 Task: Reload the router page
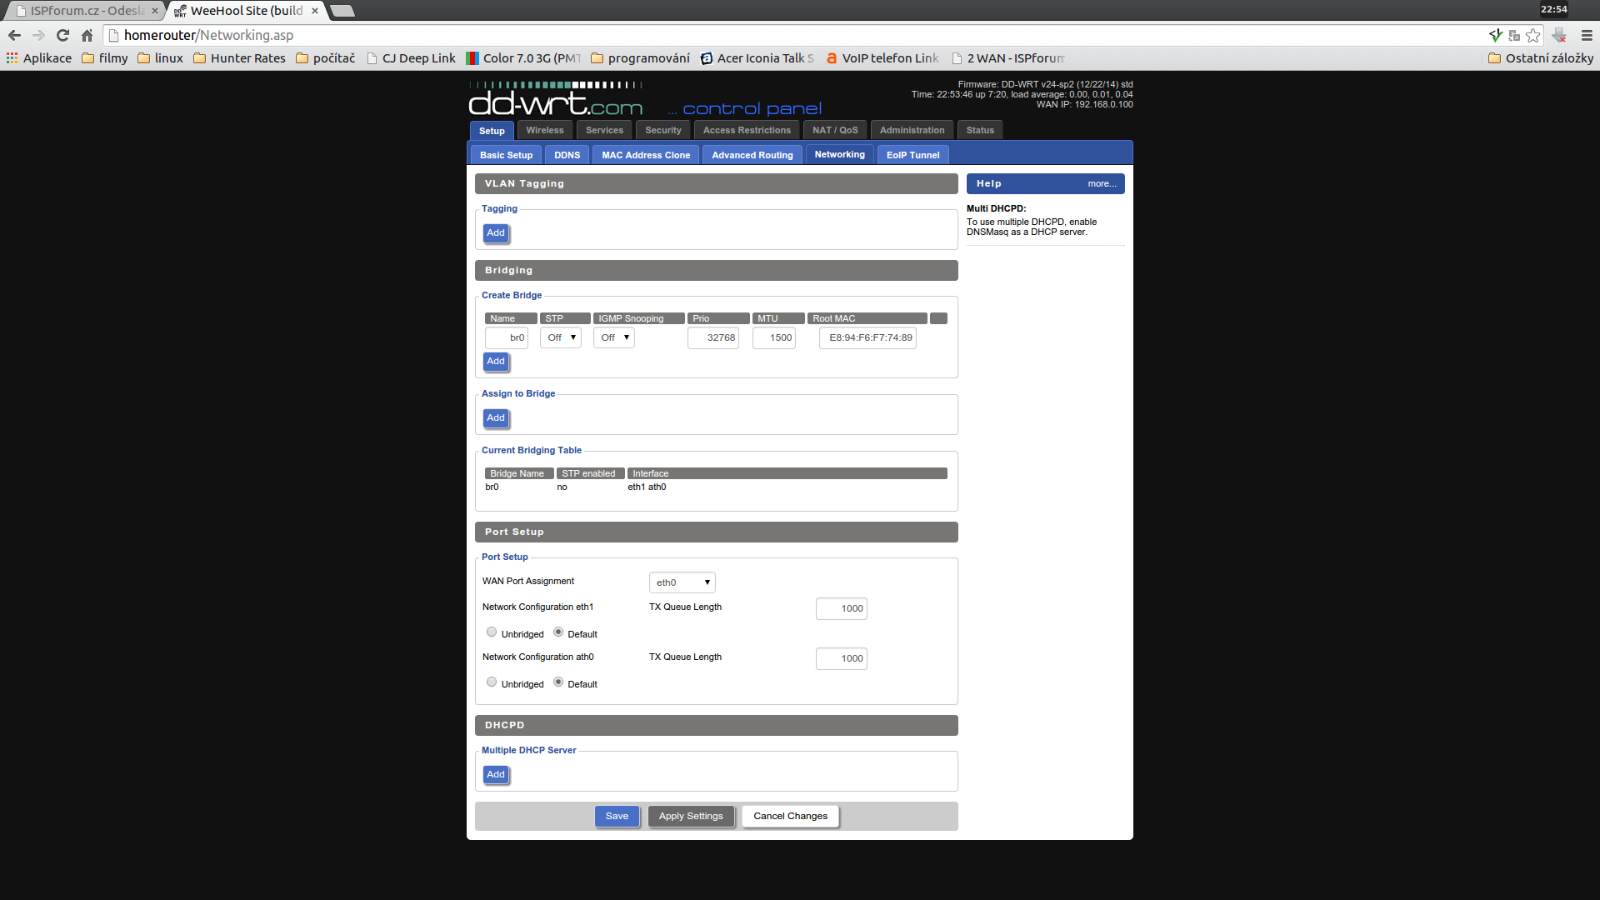(x=62, y=35)
